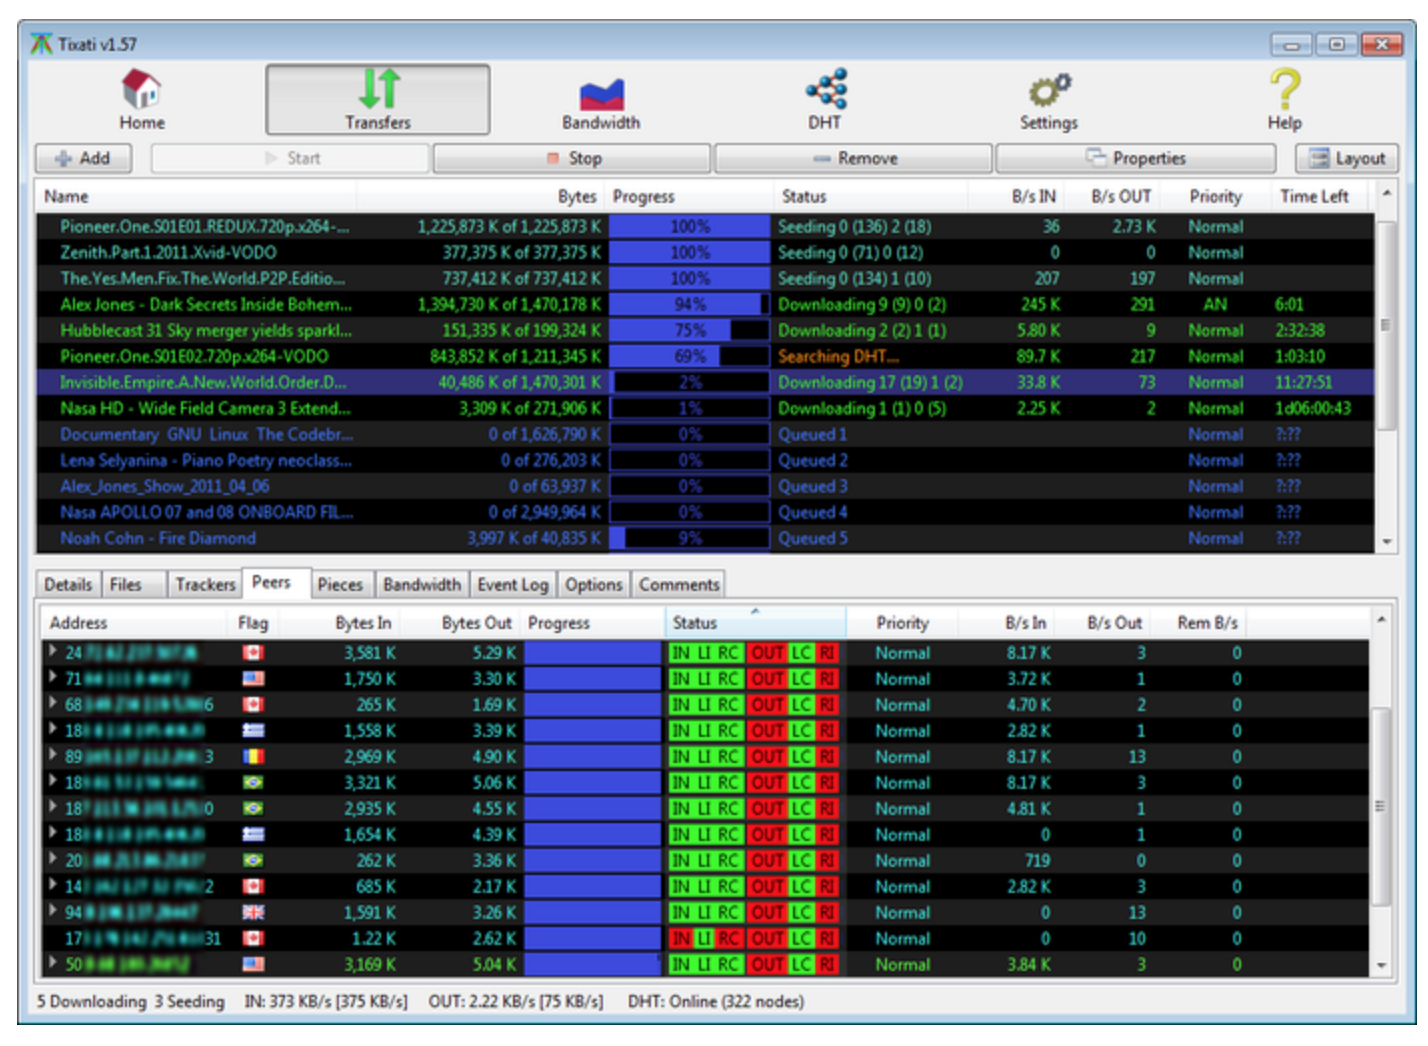Select Documentary GNU Linux The Codebr transfer

click(705, 434)
